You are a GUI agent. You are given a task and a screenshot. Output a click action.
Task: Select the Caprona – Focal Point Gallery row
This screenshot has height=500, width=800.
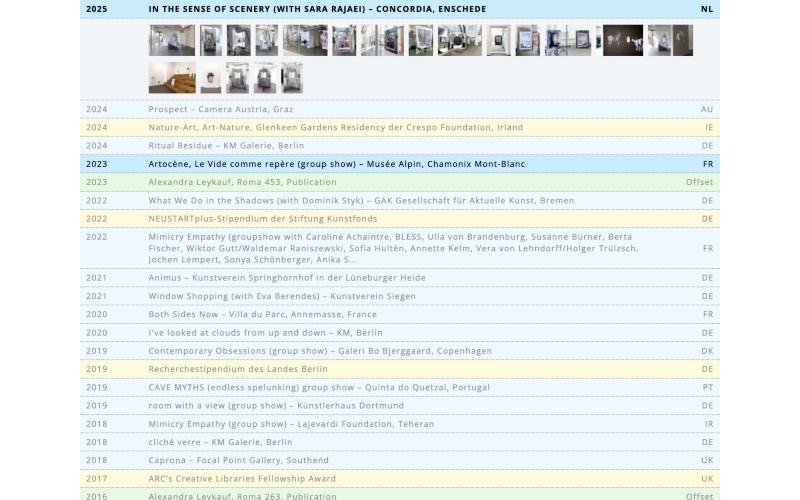click(399, 460)
